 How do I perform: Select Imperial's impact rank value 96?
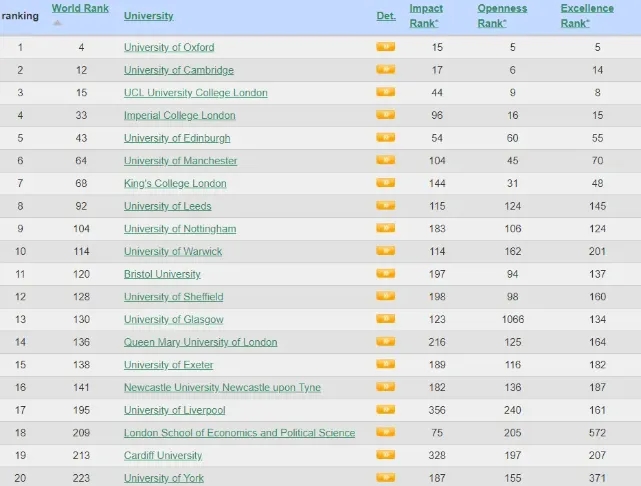pyautogui.click(x=437, y=116)
